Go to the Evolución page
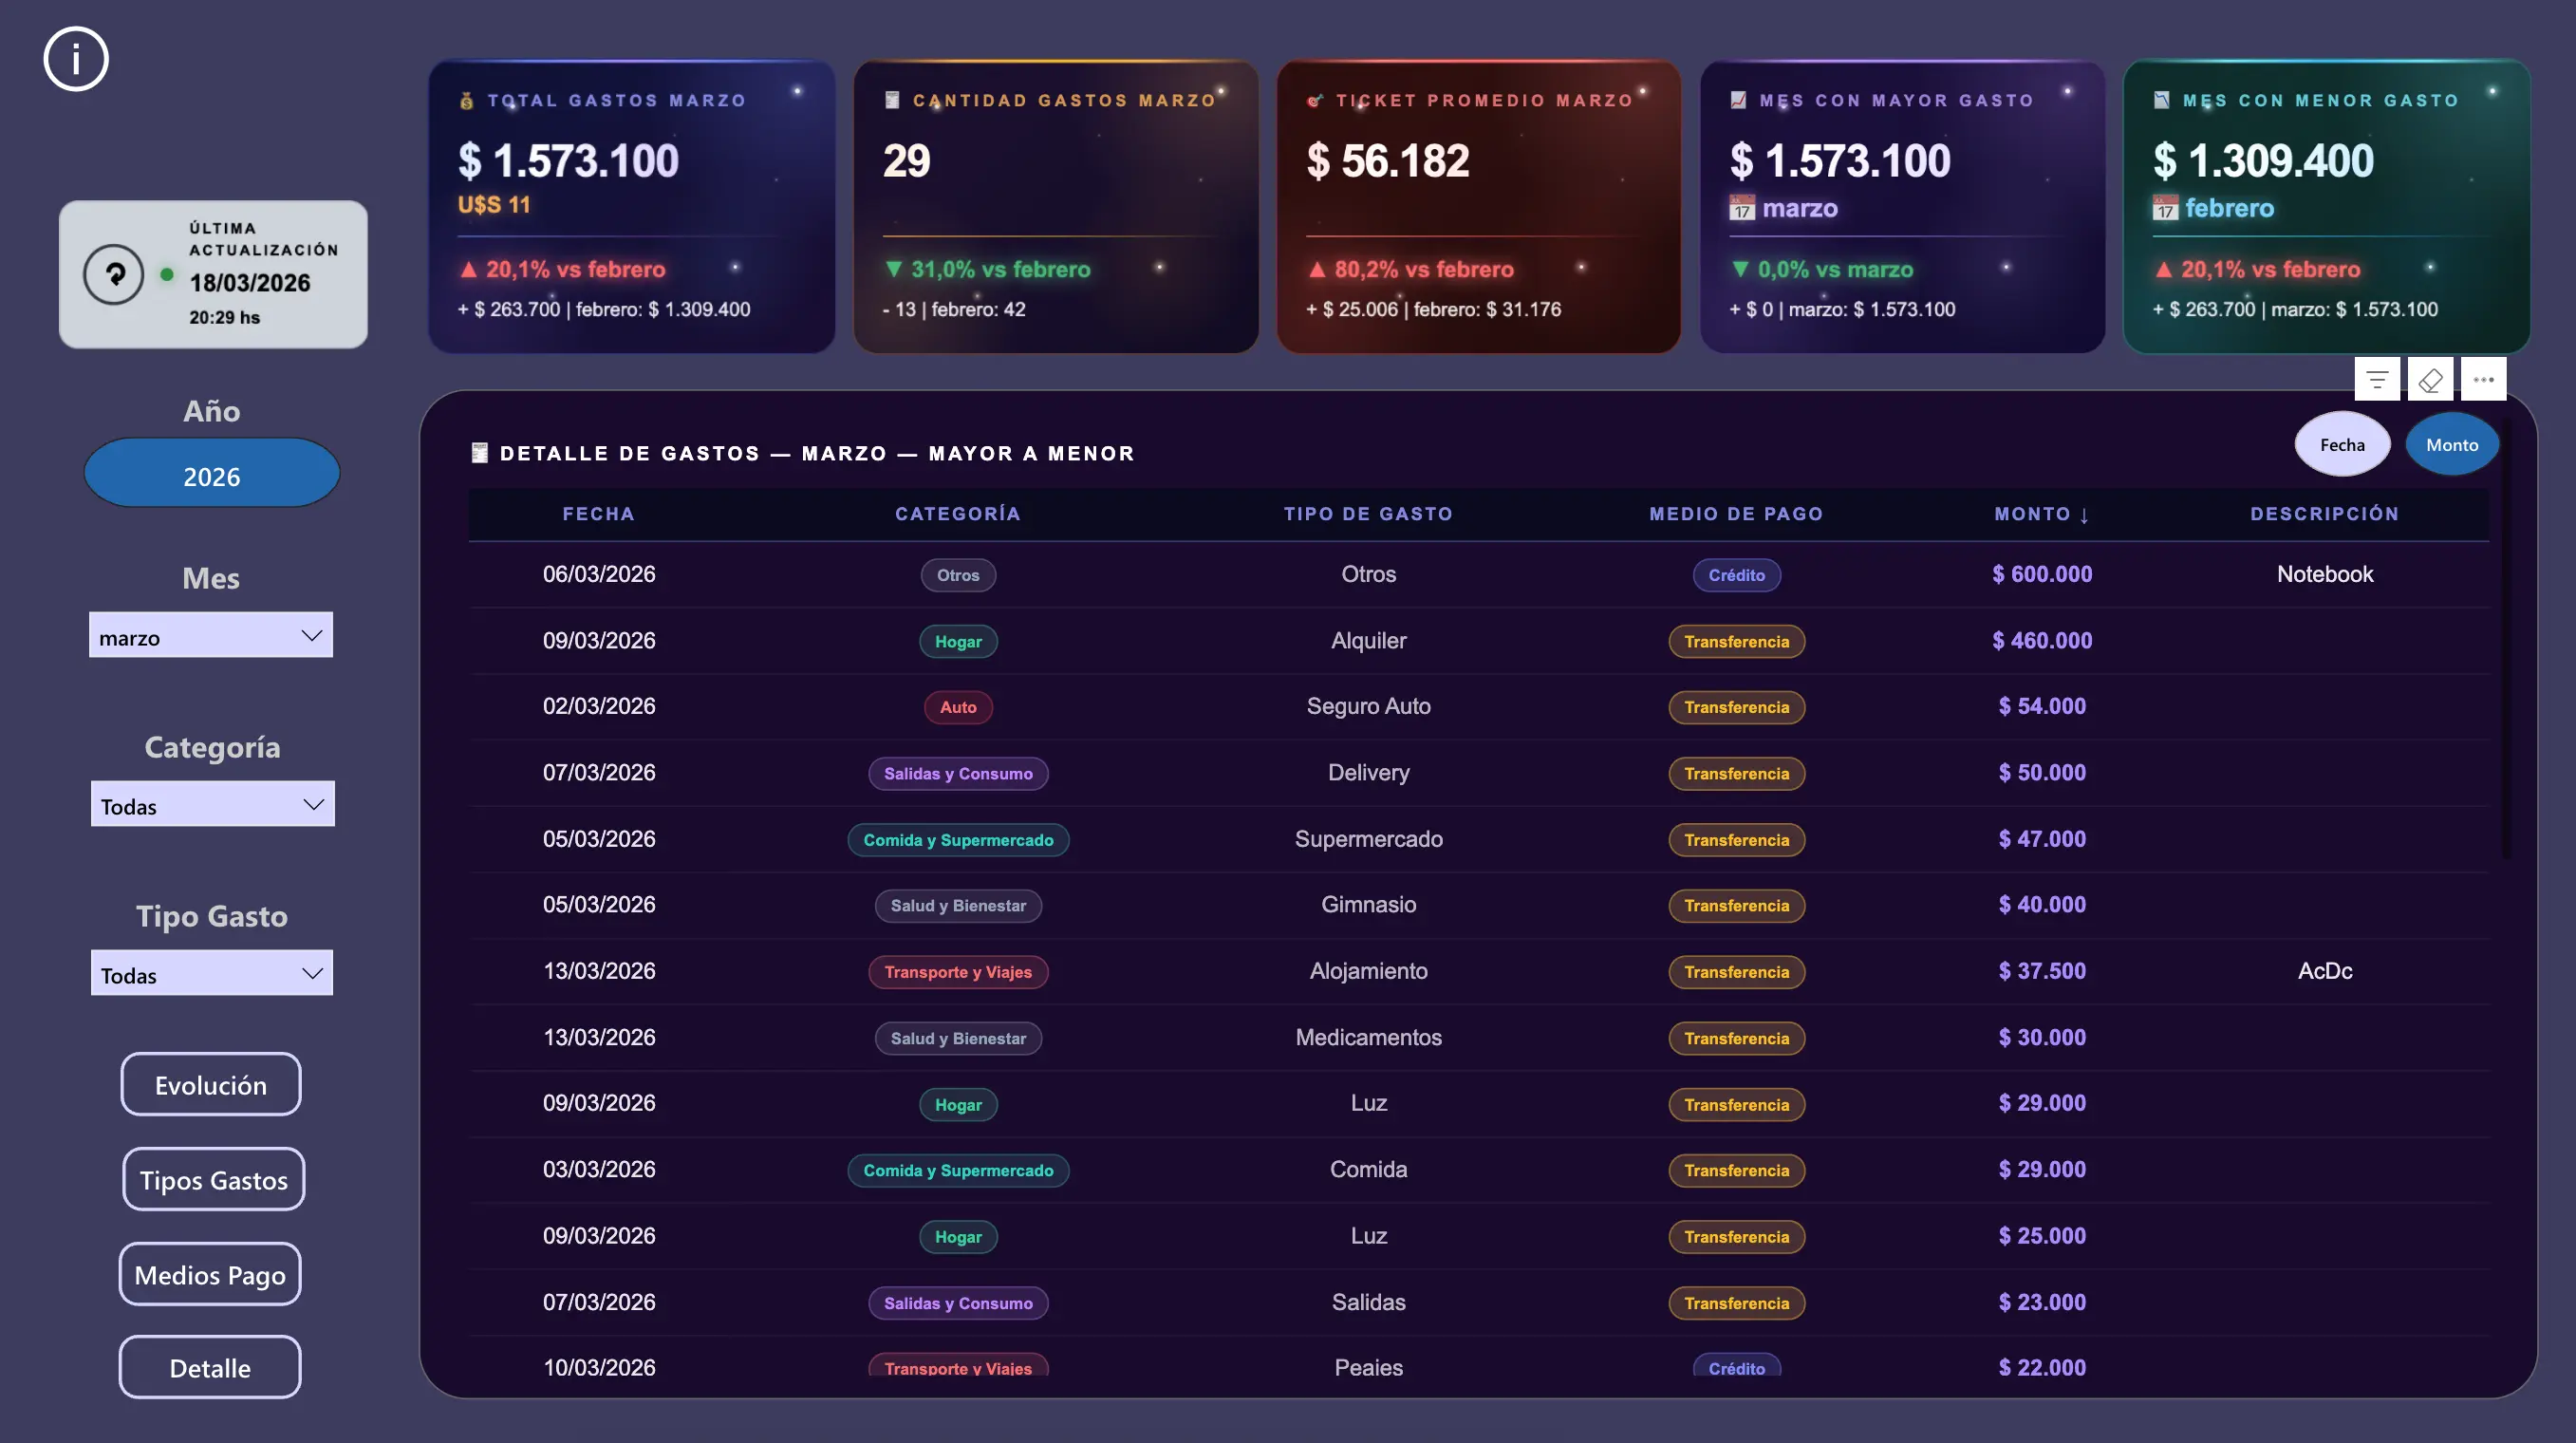The height and width of the screenshot is (1443, 2576). click(x=211, y=1084)
